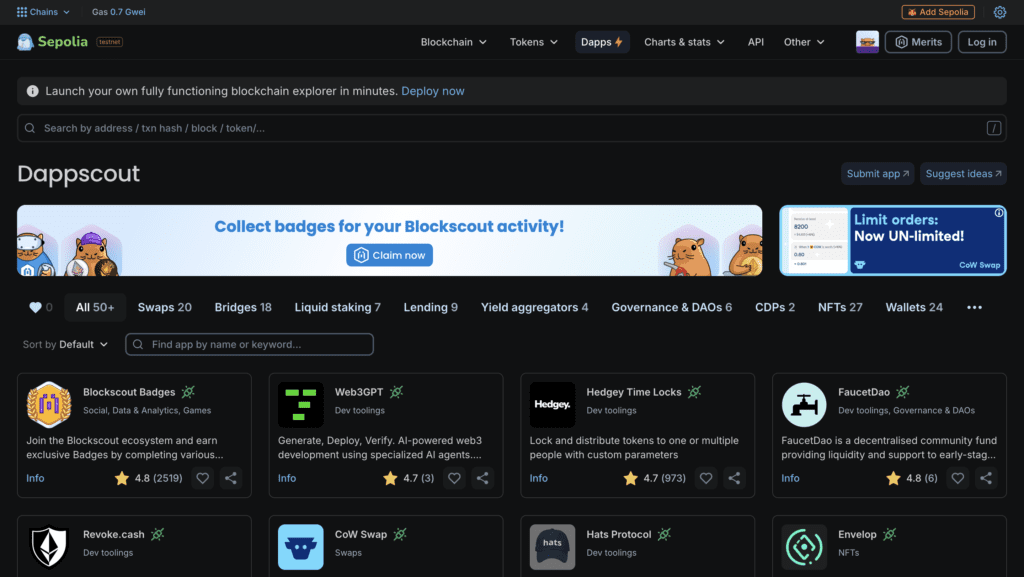This screenshot has width=1024, height=577.
Task: Open the settings gear in the header
Action: (x=1000, y=12)
